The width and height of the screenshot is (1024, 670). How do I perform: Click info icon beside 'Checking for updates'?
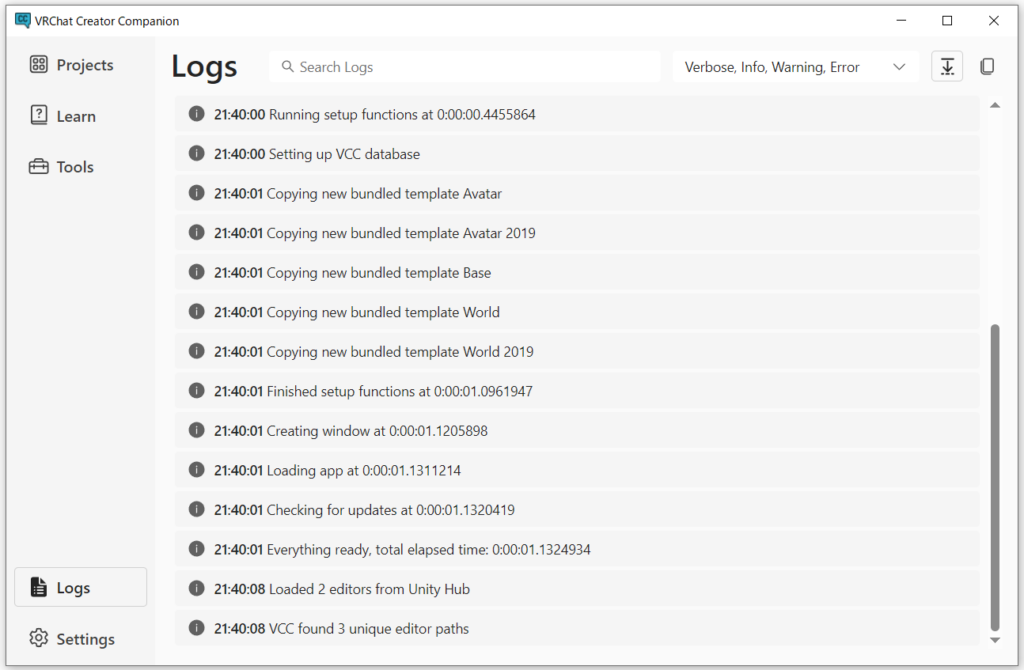(x=197, y=509)
